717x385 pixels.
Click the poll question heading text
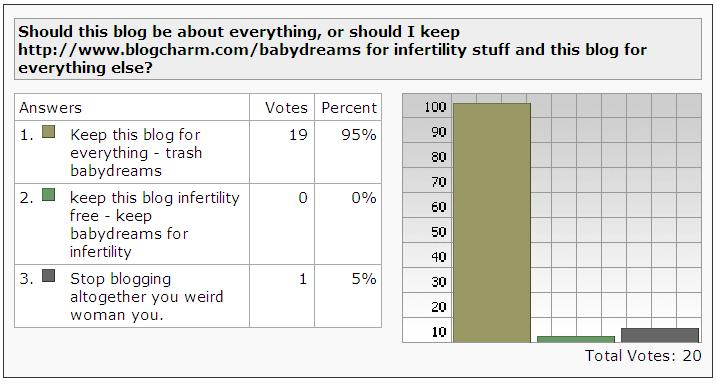coord(332,49)
